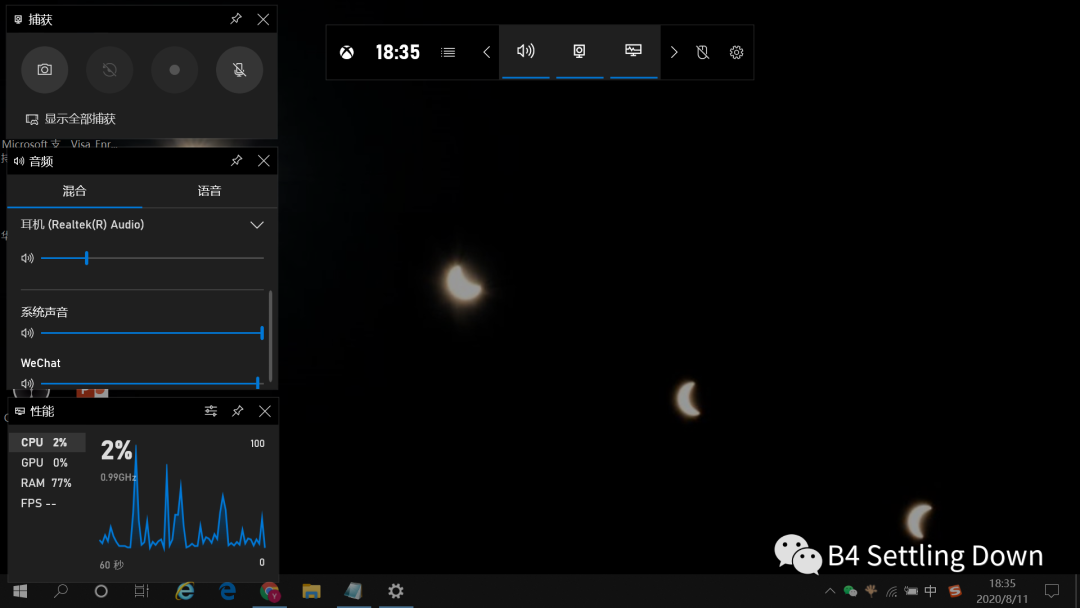Open File Explorer from taskbar
Viewport: 1080px width, 608px height.
click(x=311, y=591)
